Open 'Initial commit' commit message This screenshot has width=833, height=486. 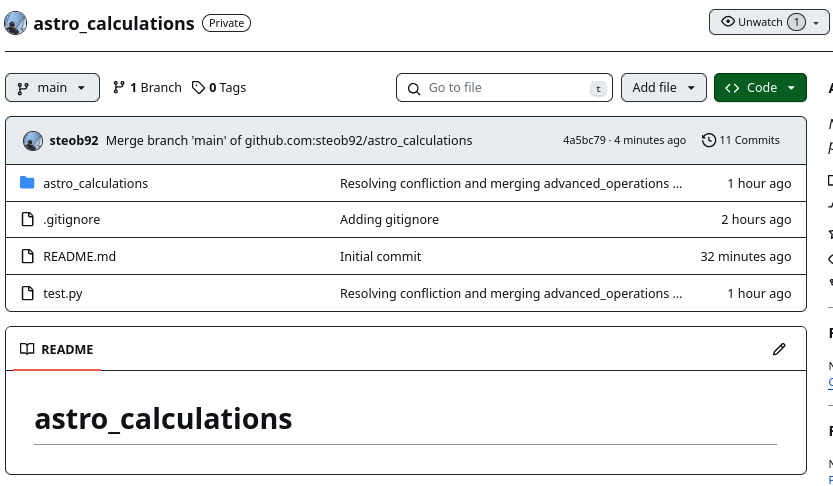pyautogui.click(x=380, y=257)
